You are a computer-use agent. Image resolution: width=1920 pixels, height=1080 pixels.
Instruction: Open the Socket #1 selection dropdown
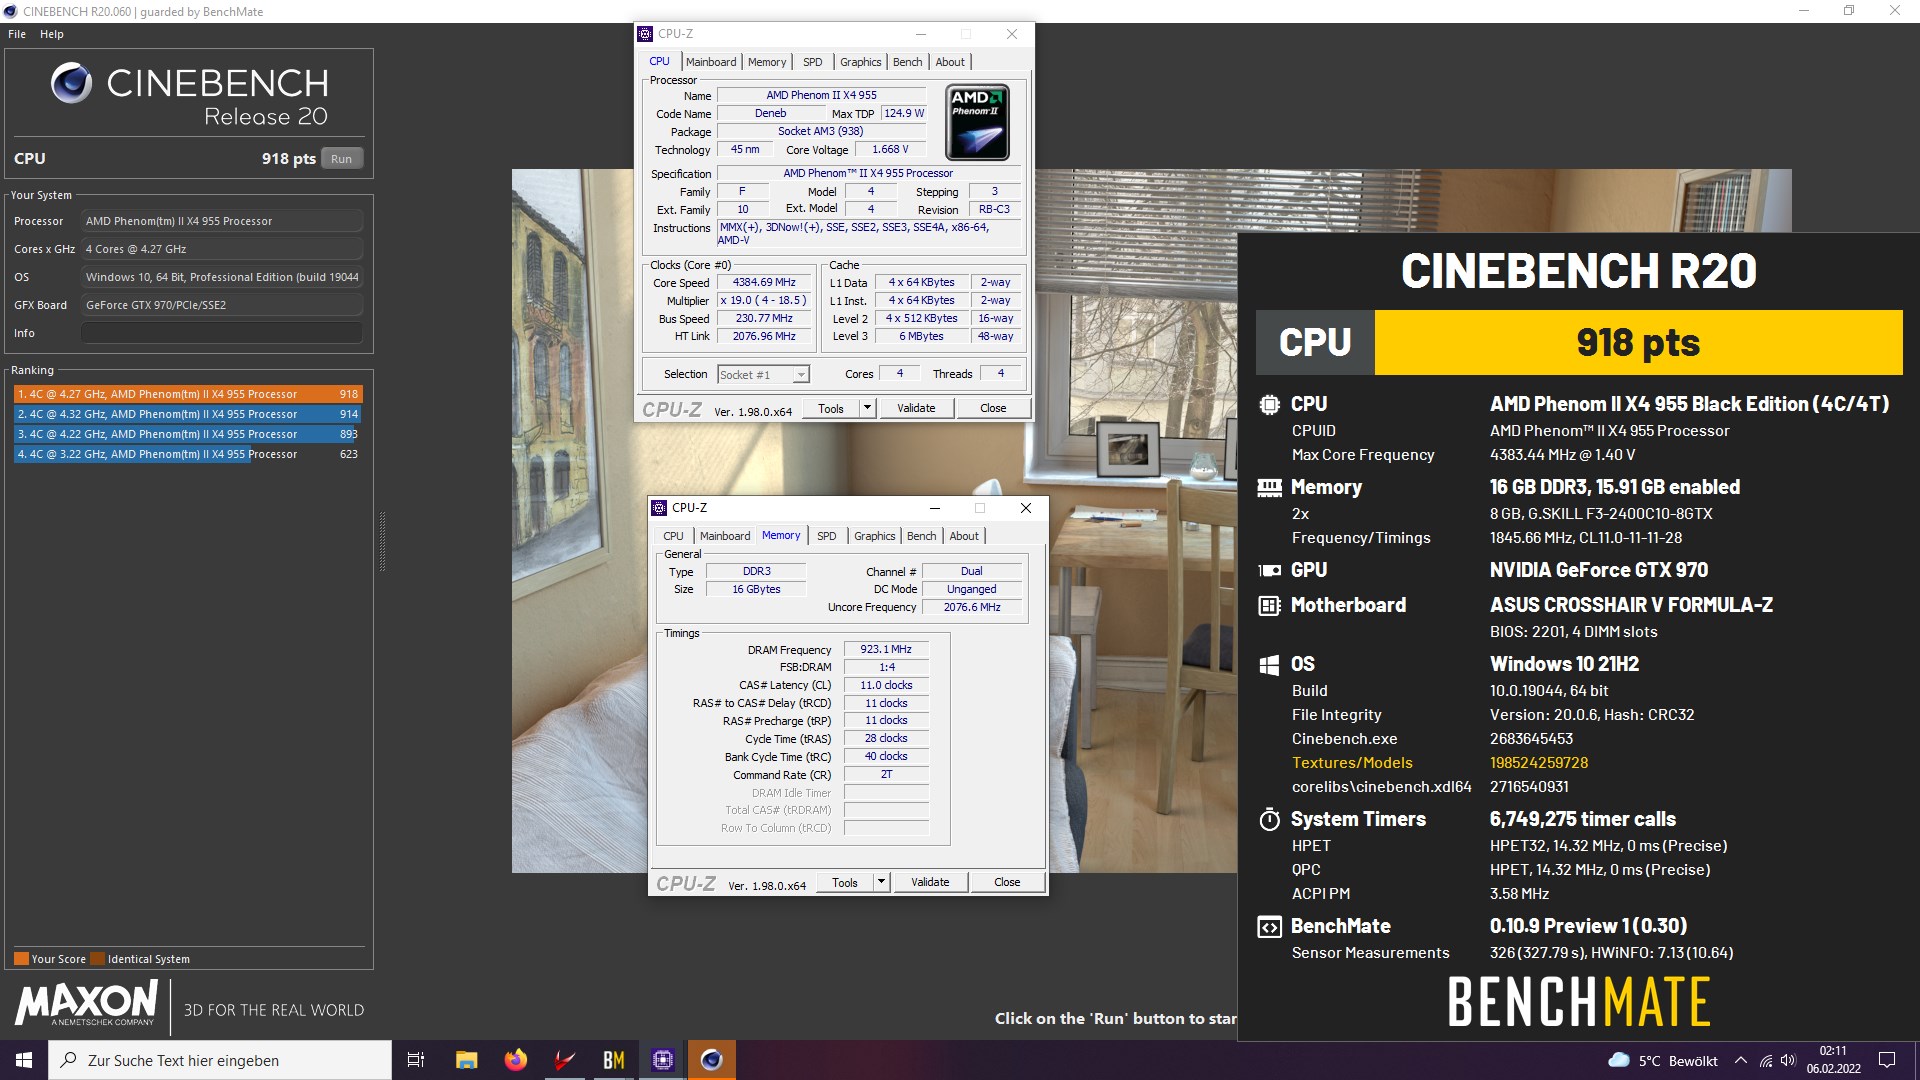pyautogui.click(x=763, y=375)
